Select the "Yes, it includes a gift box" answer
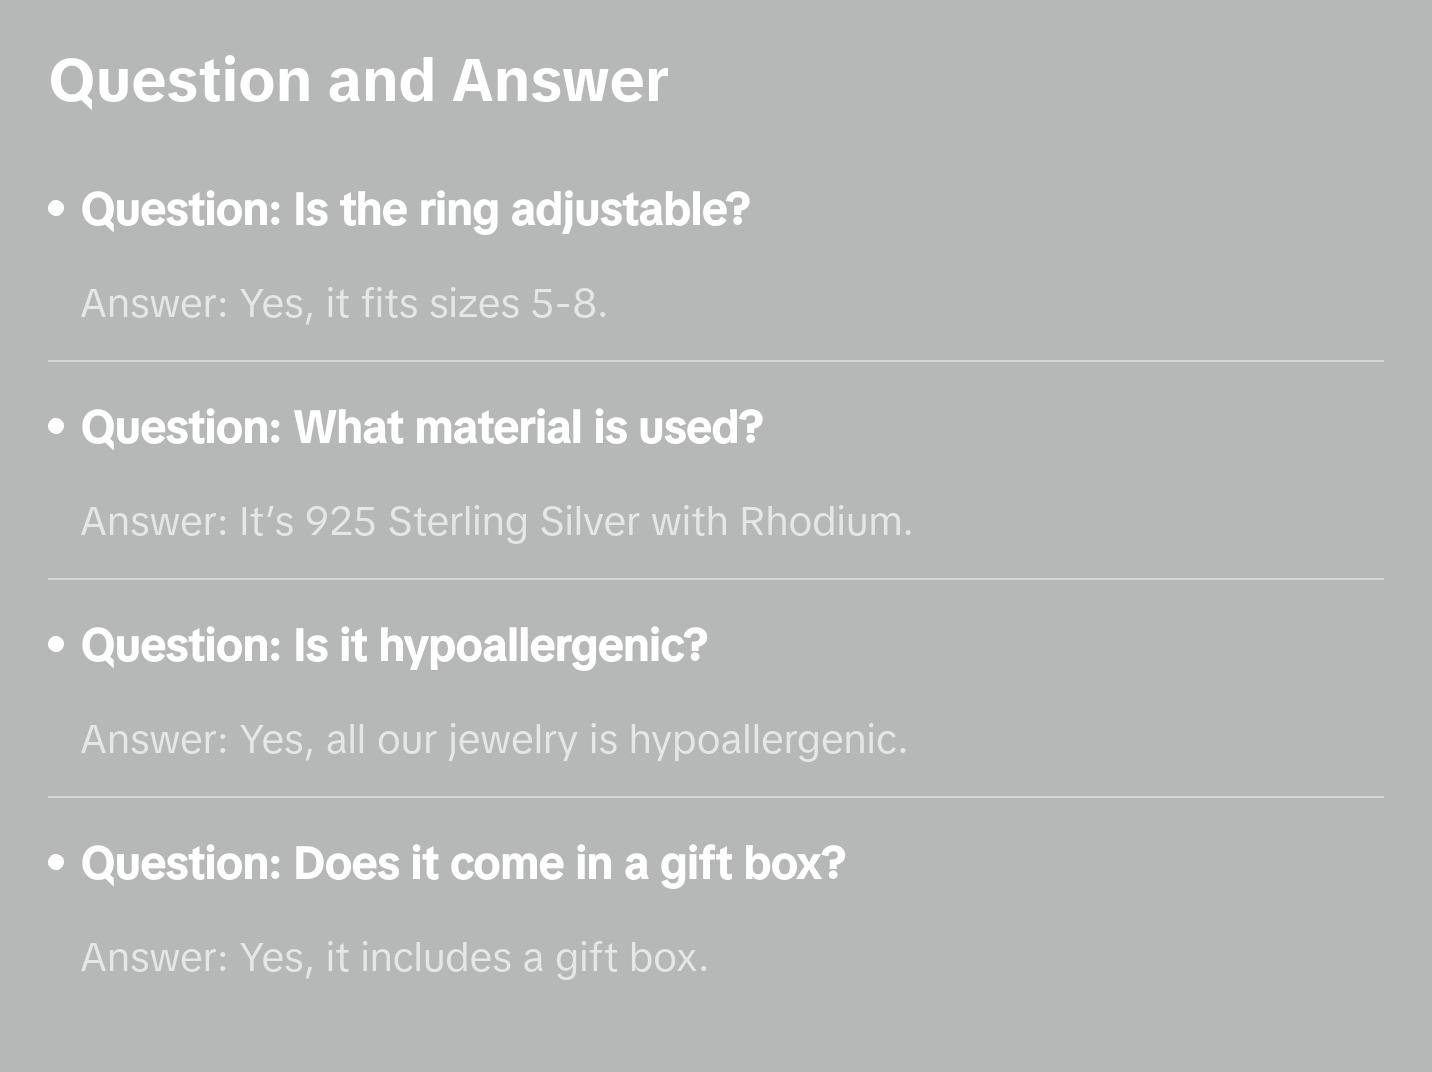 (394, 958)
